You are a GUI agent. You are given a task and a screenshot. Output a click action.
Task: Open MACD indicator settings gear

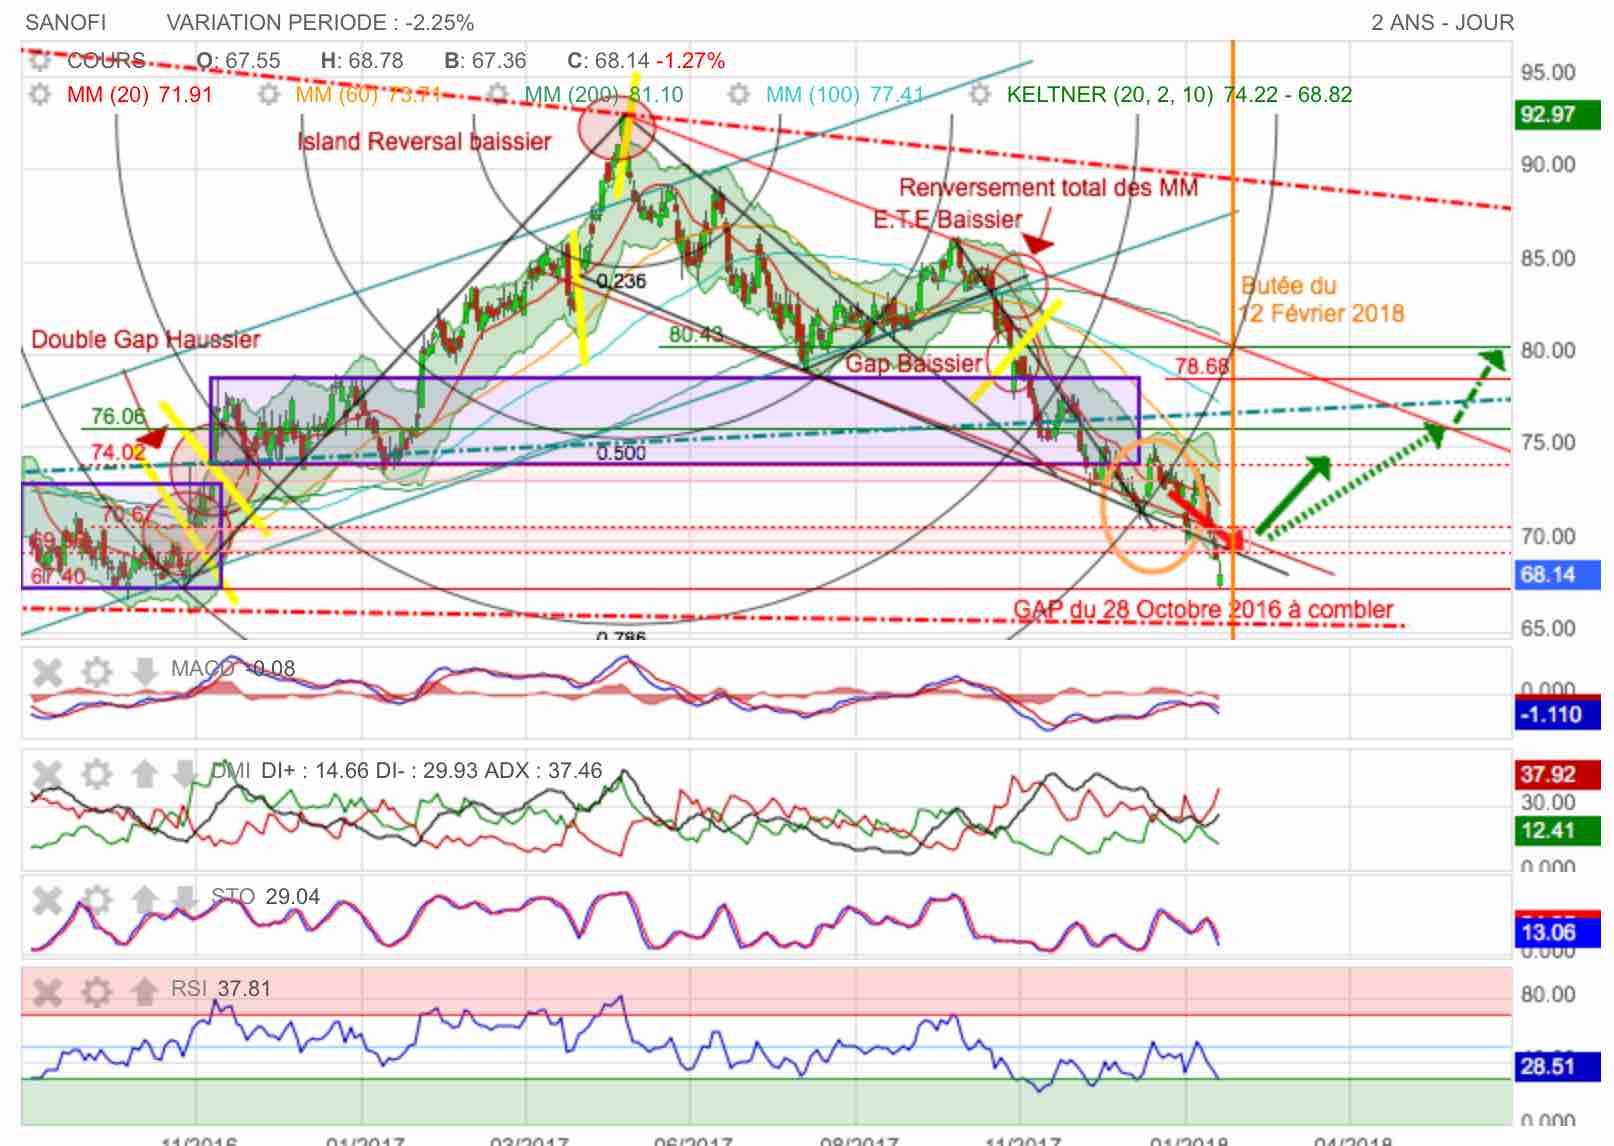pyautogui.click(x=97, y=670)
